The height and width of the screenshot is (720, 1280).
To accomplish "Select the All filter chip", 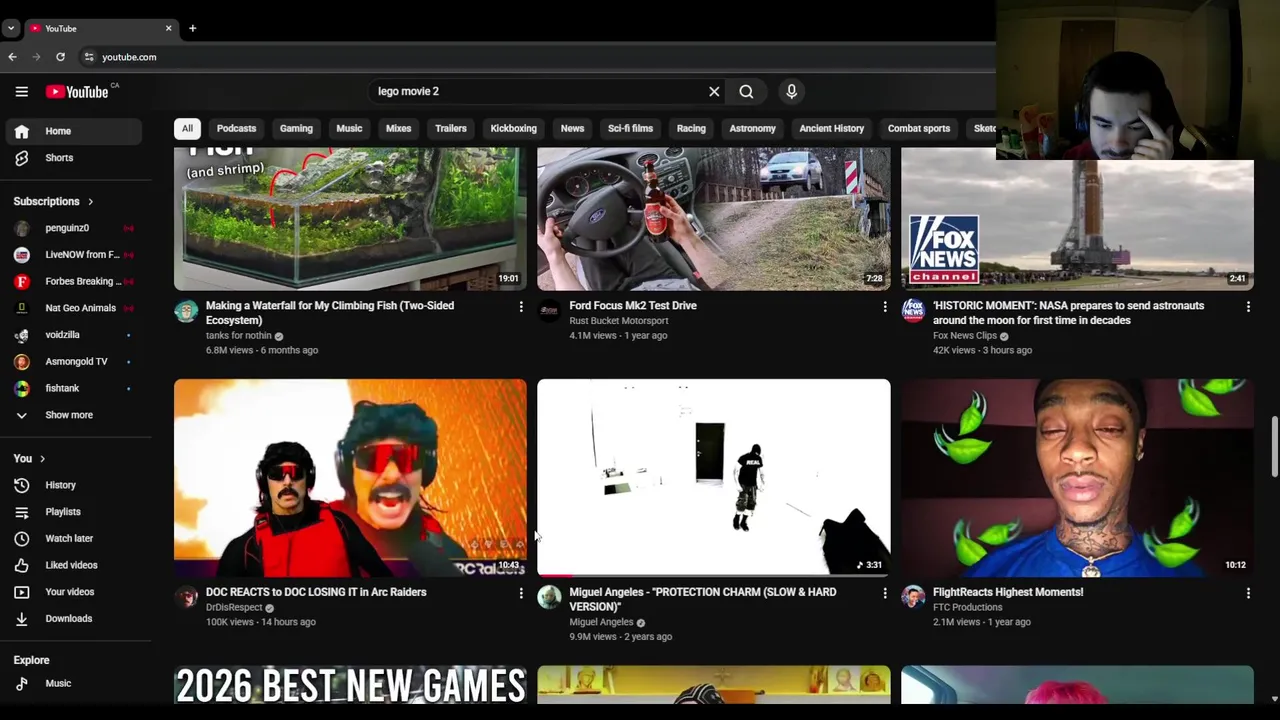I will [187, 128].
